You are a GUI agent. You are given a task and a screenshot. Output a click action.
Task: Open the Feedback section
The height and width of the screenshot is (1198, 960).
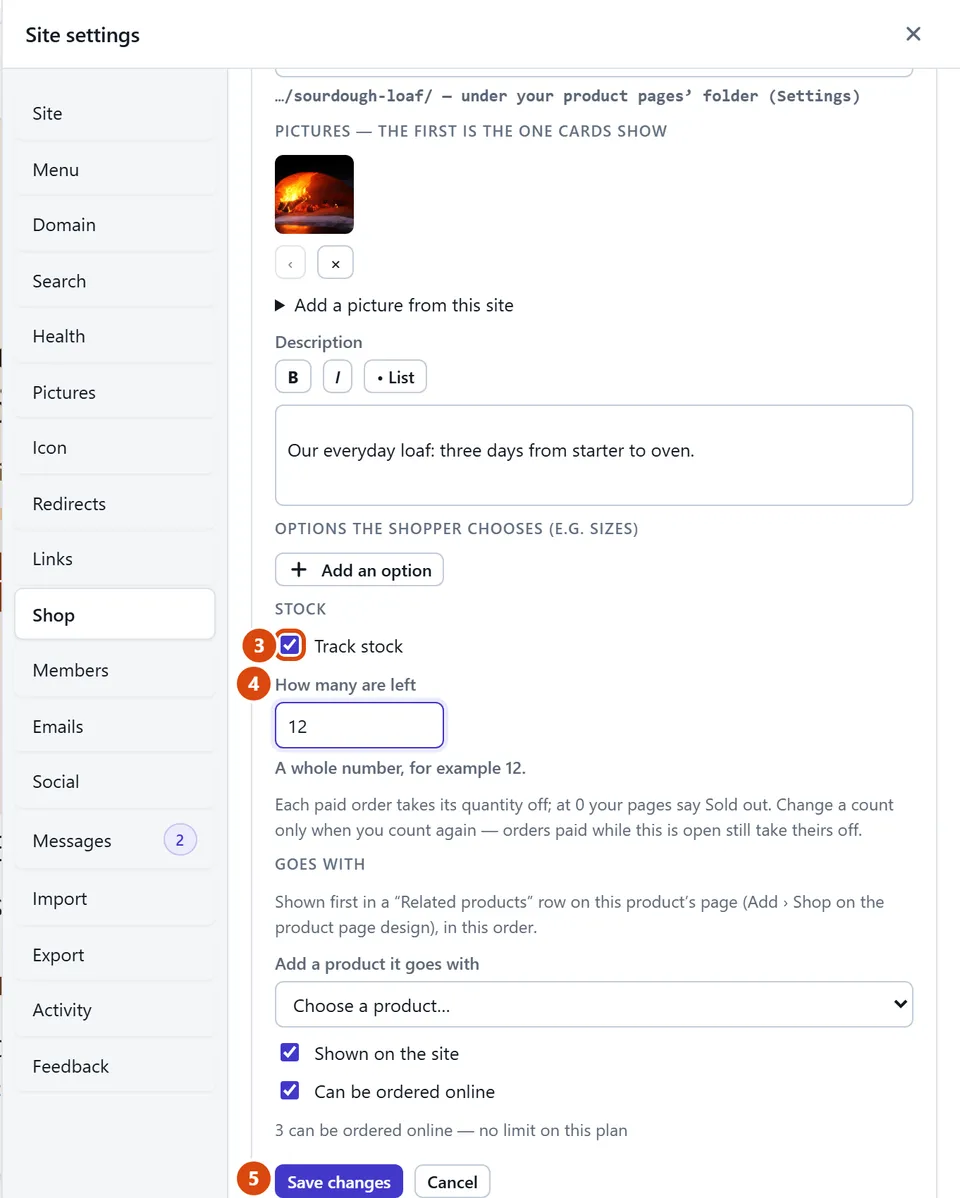tap(115, 1067)
